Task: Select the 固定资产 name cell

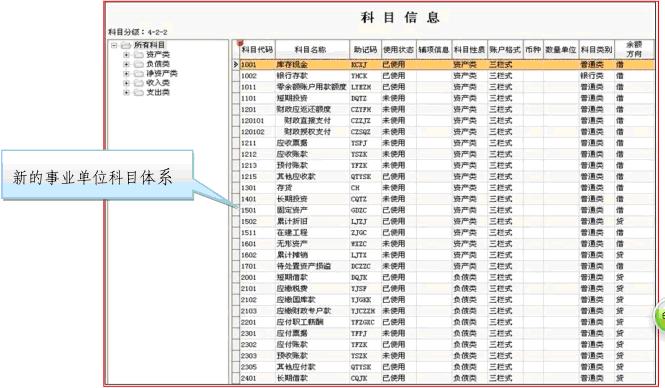Action: pyautogui.click(x=312, y=210)
